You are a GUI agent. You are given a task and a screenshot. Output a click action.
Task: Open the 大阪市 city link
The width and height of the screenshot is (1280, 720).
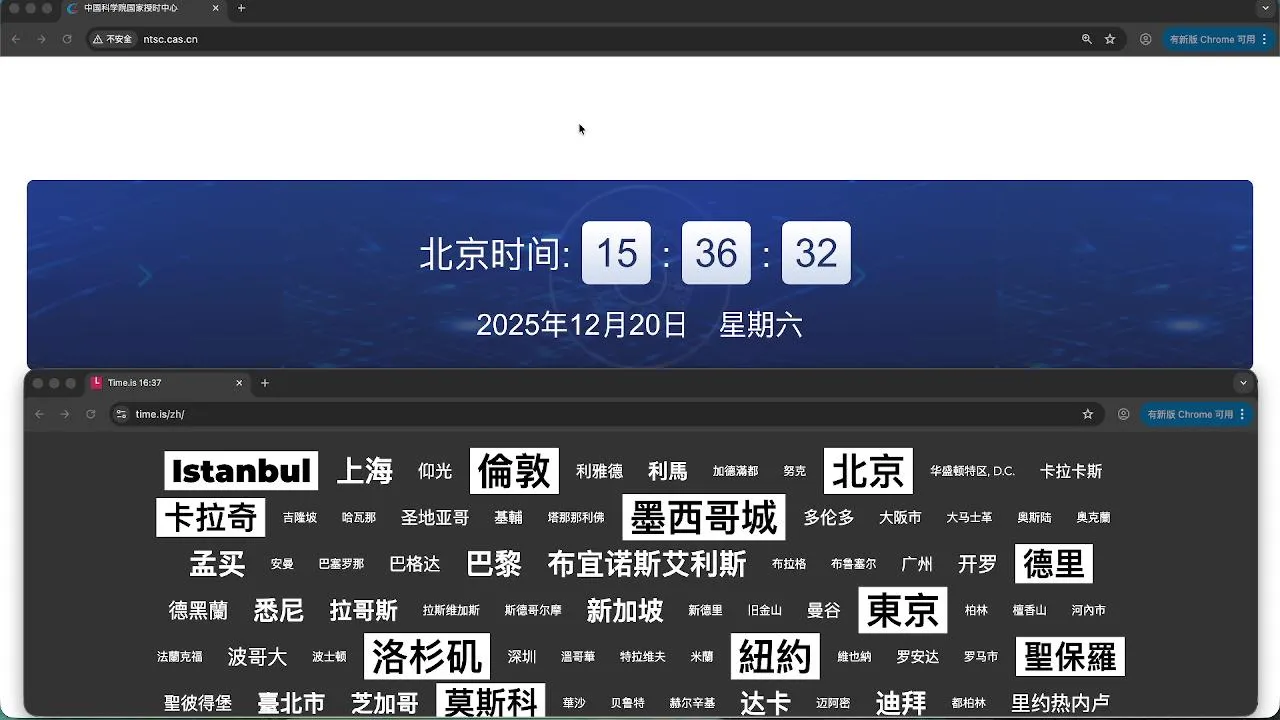900,518
